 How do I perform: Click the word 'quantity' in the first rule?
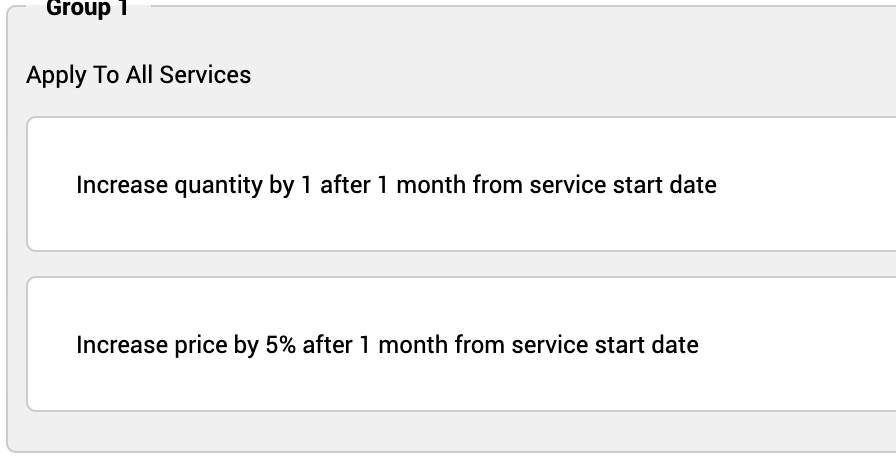218,185
